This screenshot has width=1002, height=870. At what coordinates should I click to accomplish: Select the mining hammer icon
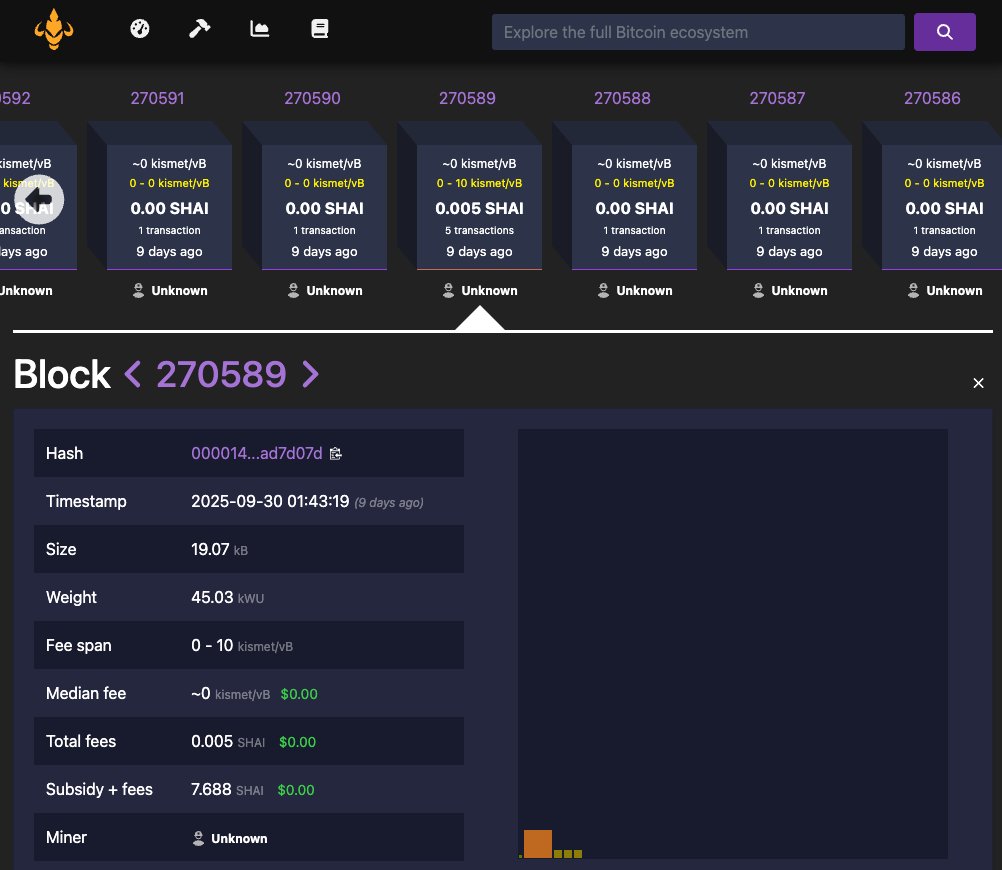[199, 28]
